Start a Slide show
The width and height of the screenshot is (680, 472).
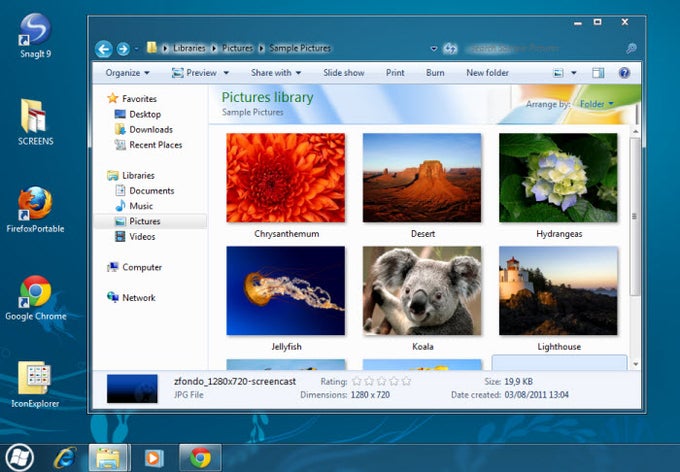tap(343, 73)
